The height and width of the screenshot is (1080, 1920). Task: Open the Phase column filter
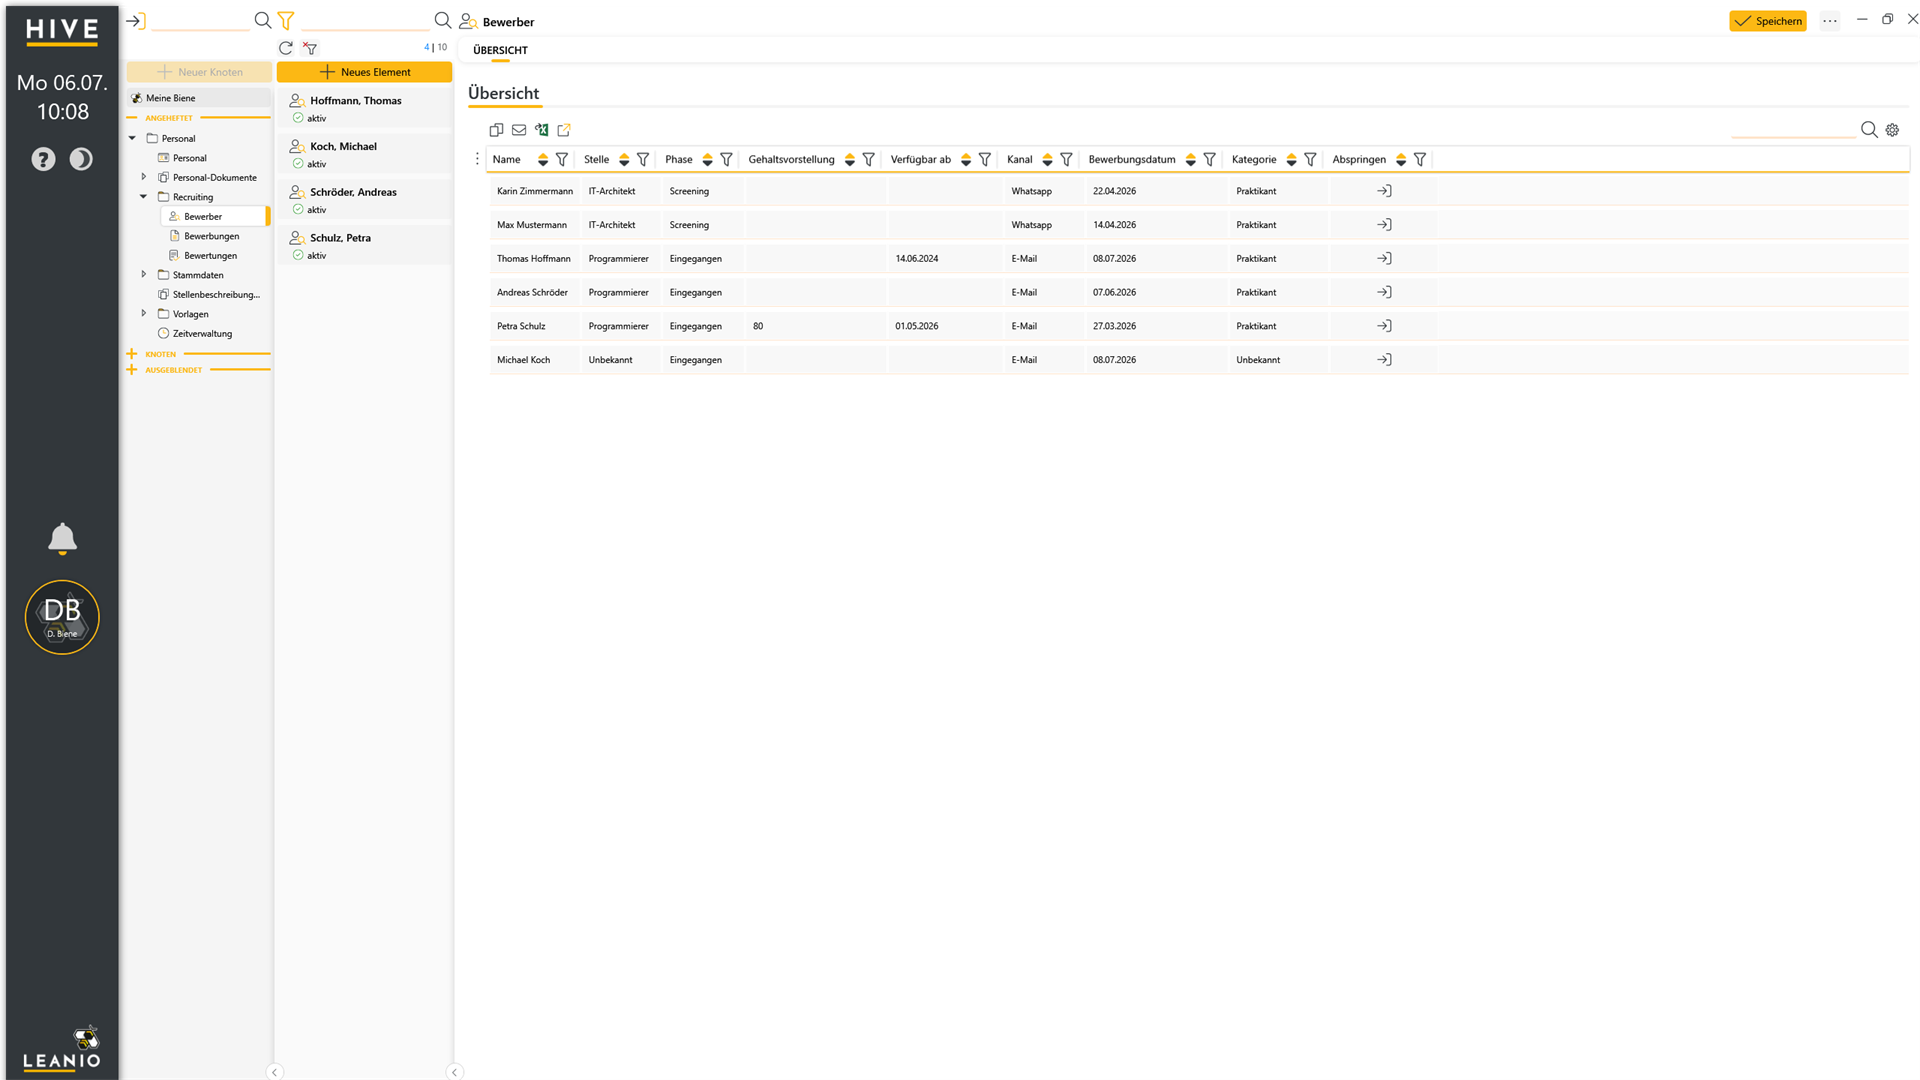727,160
